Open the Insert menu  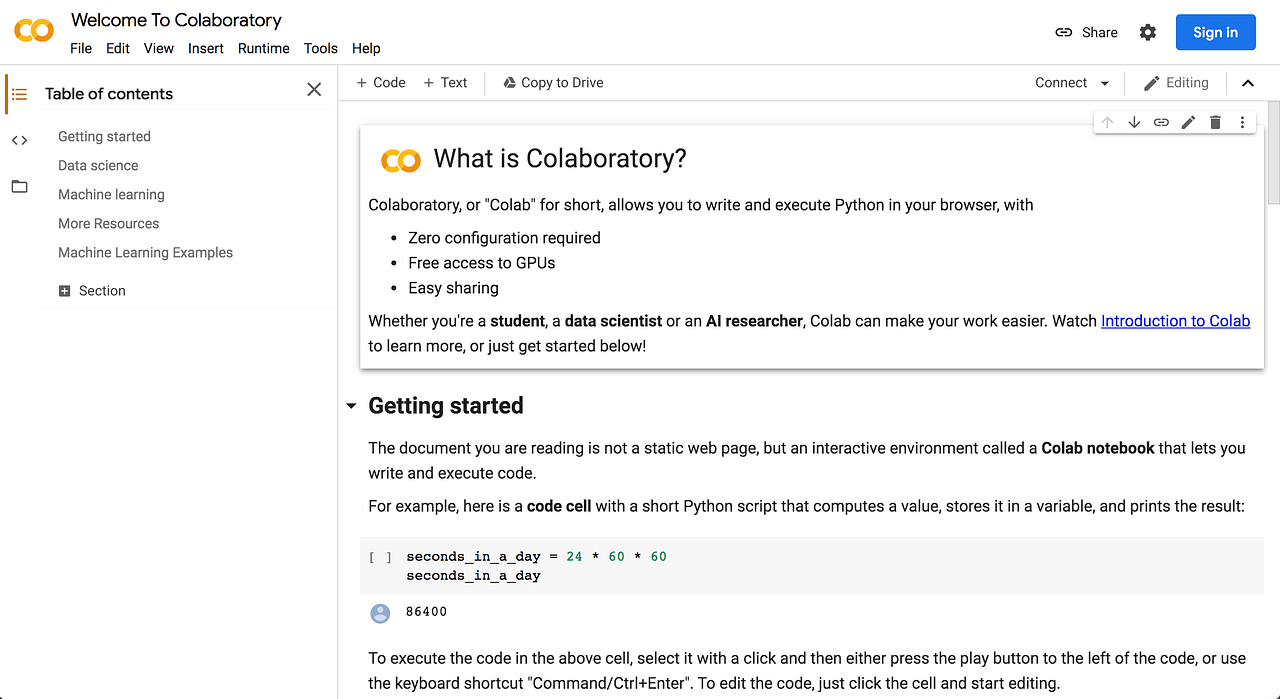tap(205, 47)
